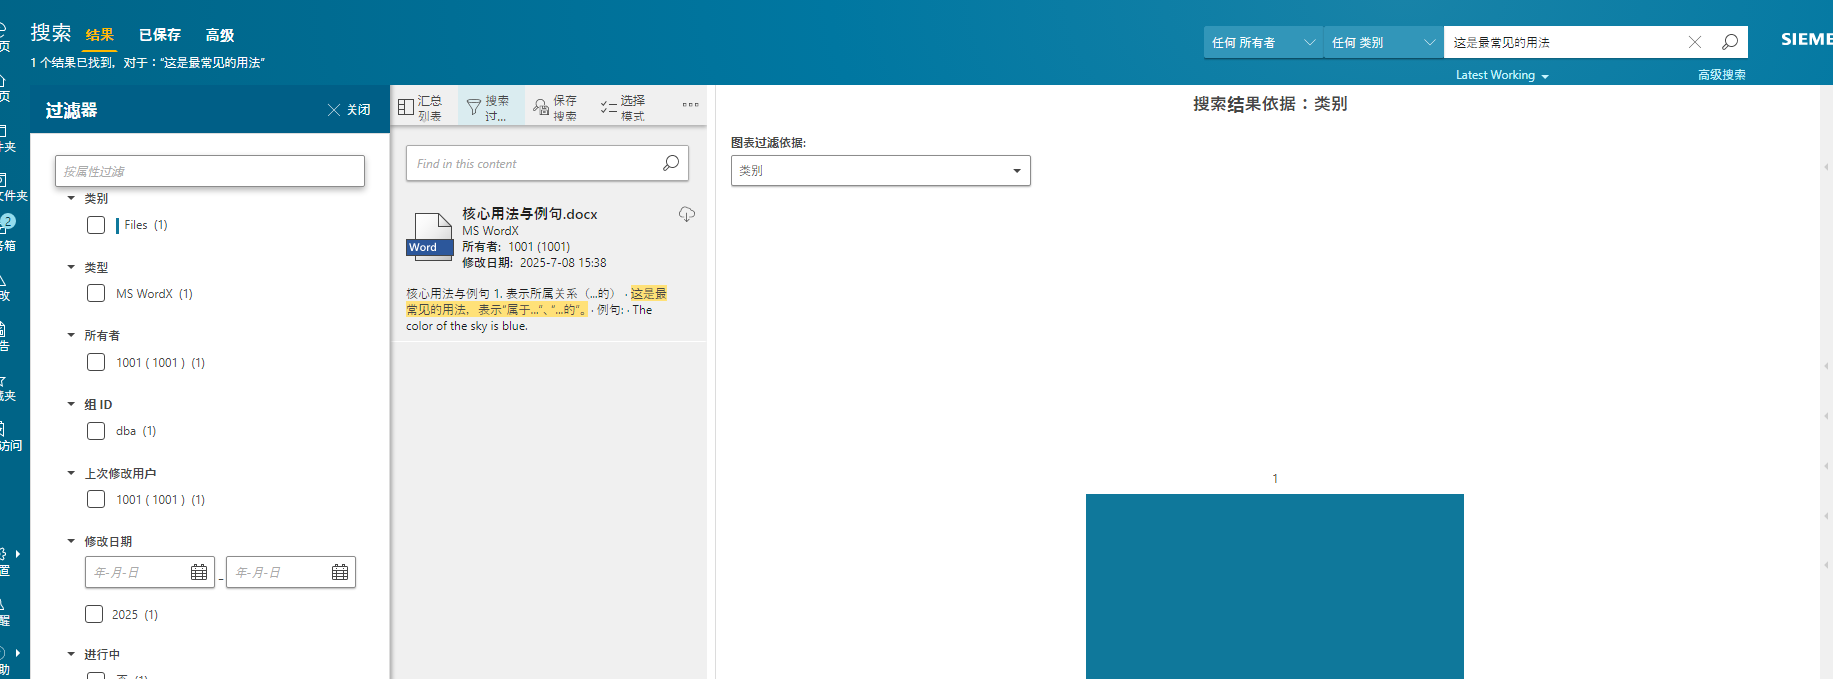Image resolution: width=1833 pixels, height=679 pixels.
Task: Check the dba group ID filter
Action: pyautogui.click(x=96, y=431)
